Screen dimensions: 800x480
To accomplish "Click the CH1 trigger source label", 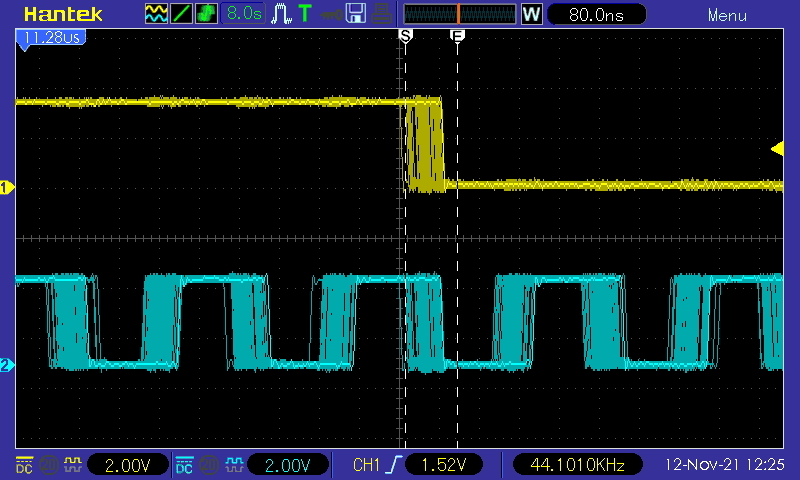I will pos(366,465).
